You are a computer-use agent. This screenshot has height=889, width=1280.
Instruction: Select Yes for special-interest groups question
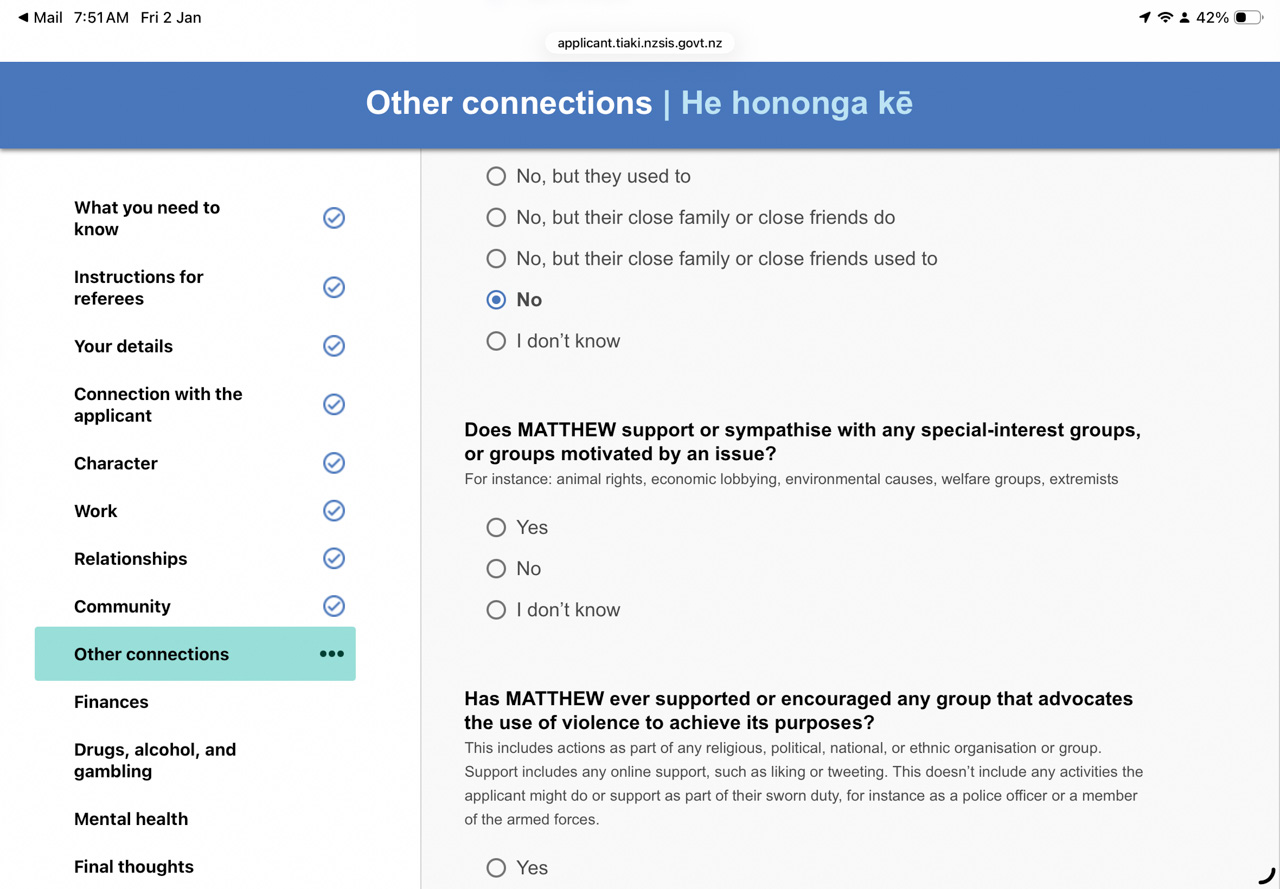496,527
